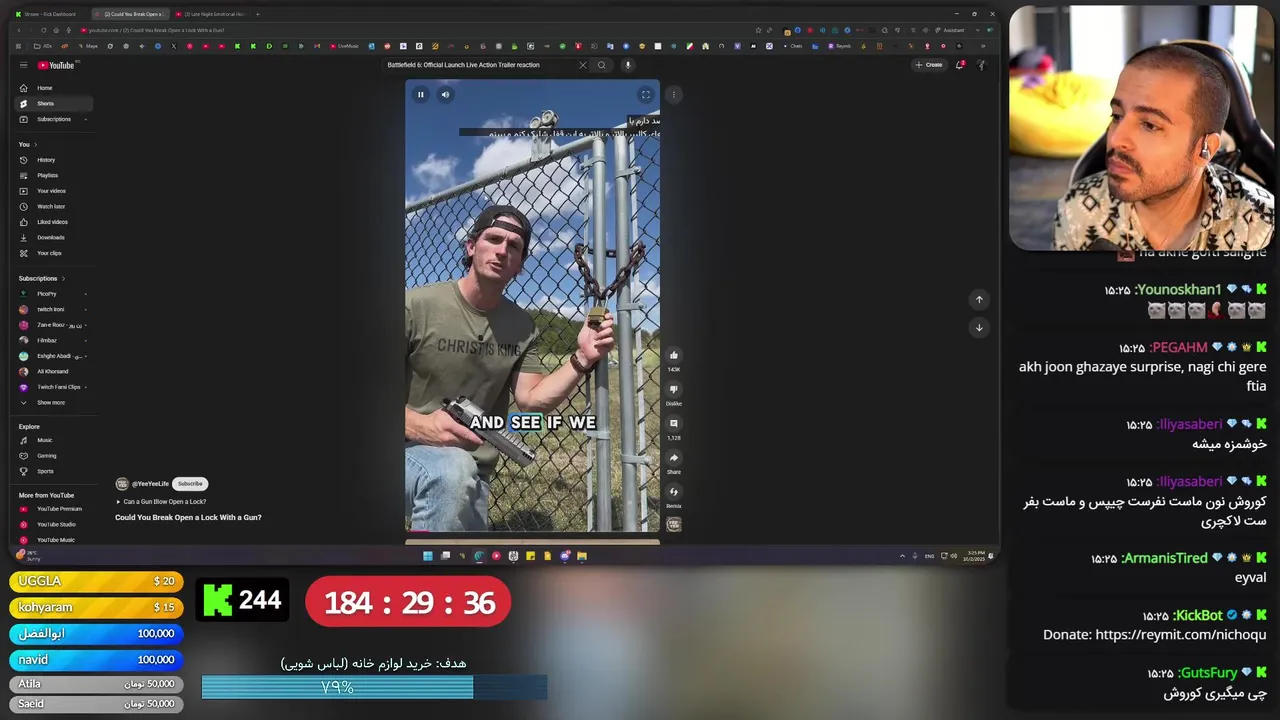
Task: Go to the previous Short
Action: click(x=979, y=299)
